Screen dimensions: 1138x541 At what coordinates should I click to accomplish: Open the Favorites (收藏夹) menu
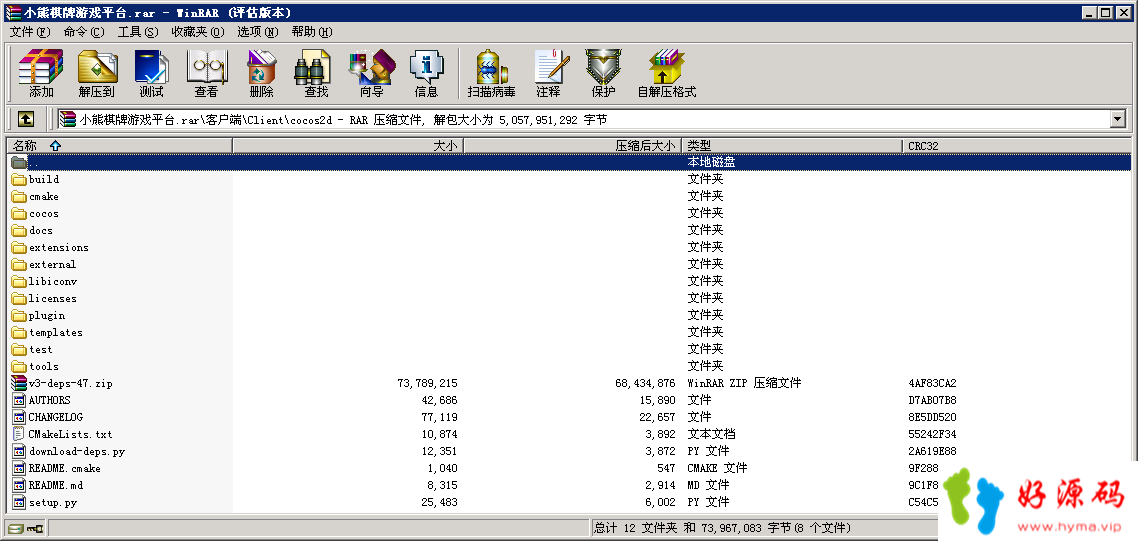coord(198,32)
